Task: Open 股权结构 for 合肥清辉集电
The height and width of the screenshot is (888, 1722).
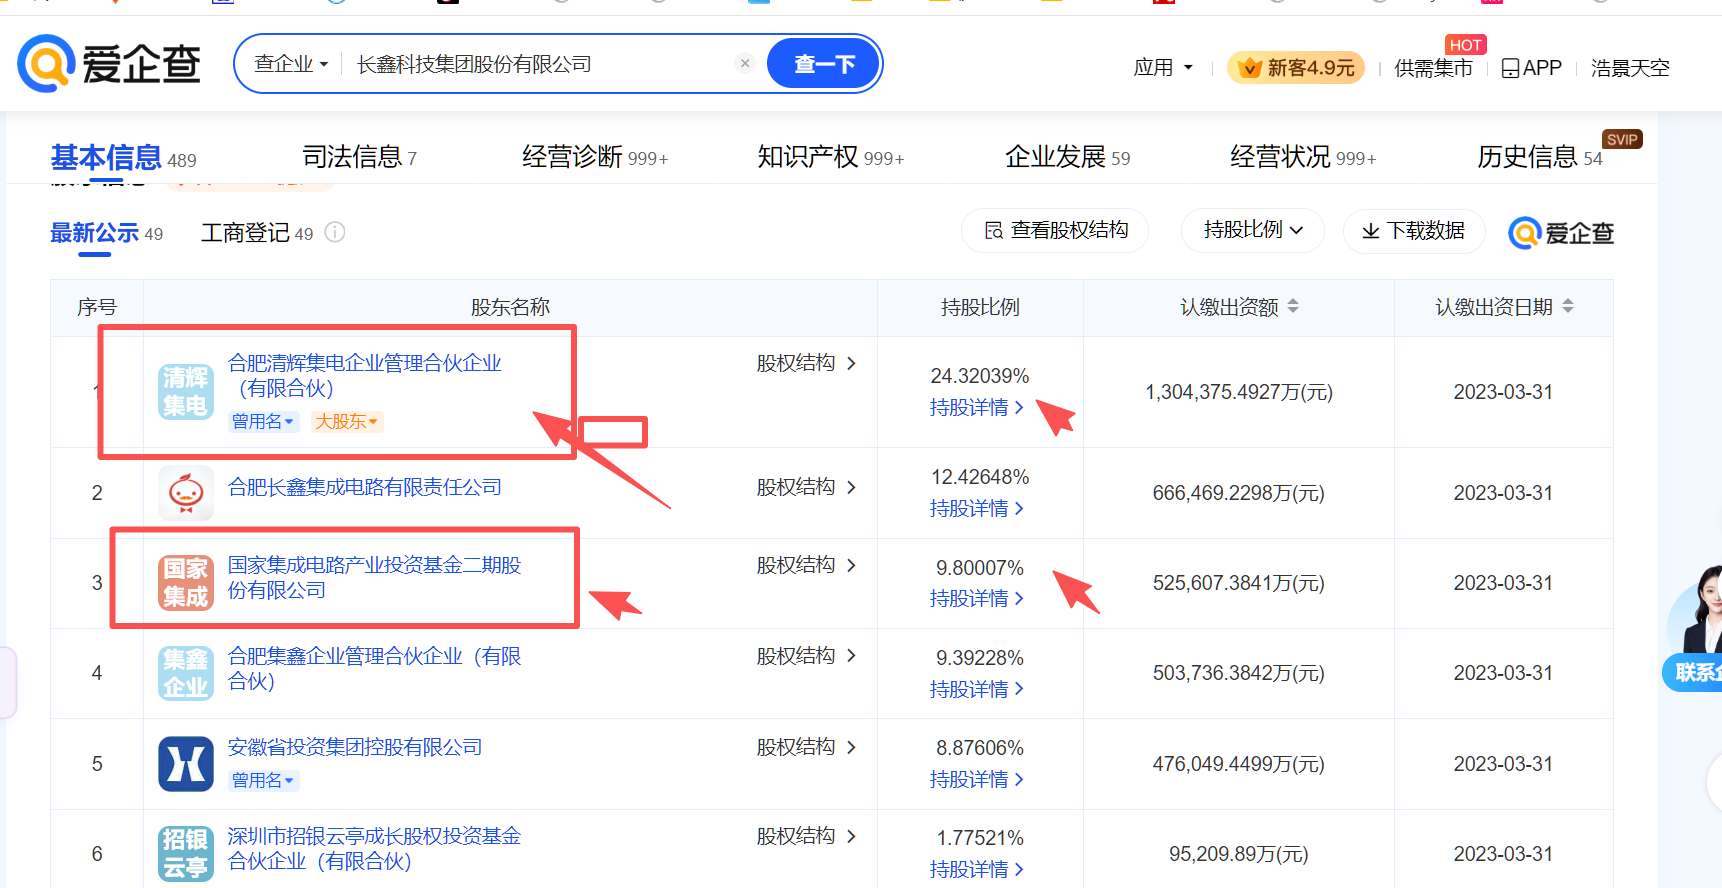Action: [x=806, y=363]
